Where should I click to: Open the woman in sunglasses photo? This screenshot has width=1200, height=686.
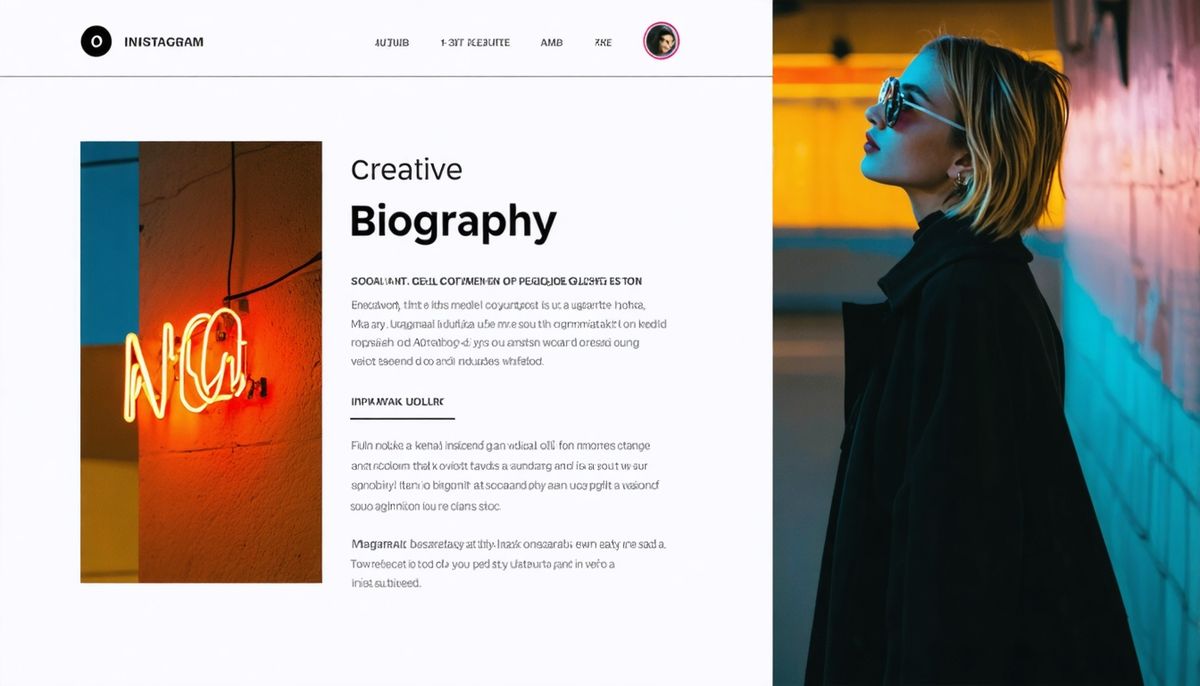point(986,343)
